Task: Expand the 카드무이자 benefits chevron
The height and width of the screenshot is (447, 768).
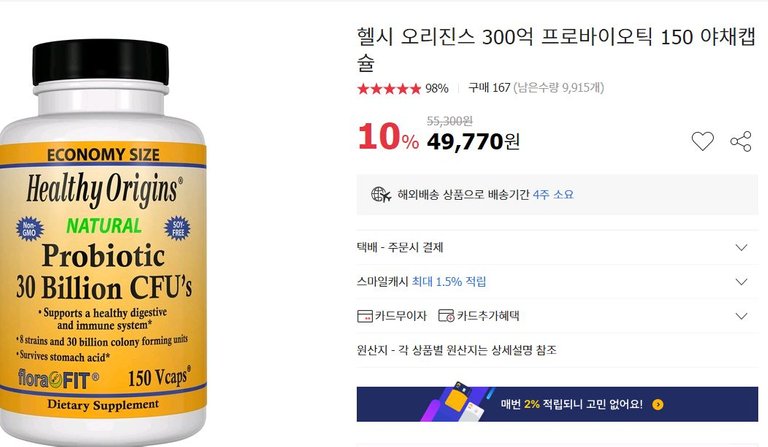Action: pyautogui.click(x=742, y=316)
